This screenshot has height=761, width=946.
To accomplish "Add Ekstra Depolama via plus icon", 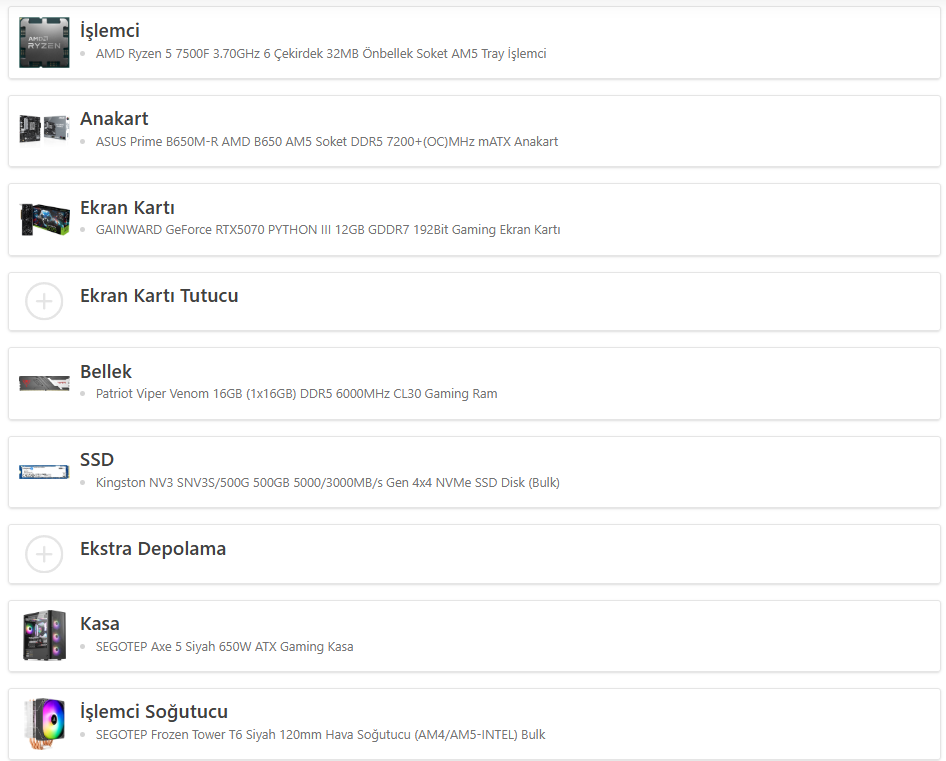I will (44, 554).
